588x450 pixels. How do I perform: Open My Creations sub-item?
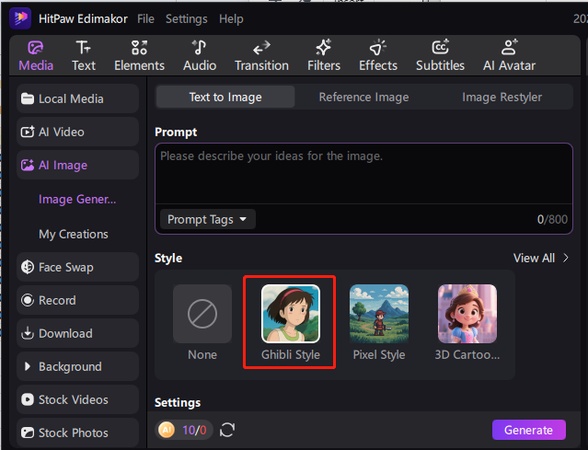tap(74, 234)
